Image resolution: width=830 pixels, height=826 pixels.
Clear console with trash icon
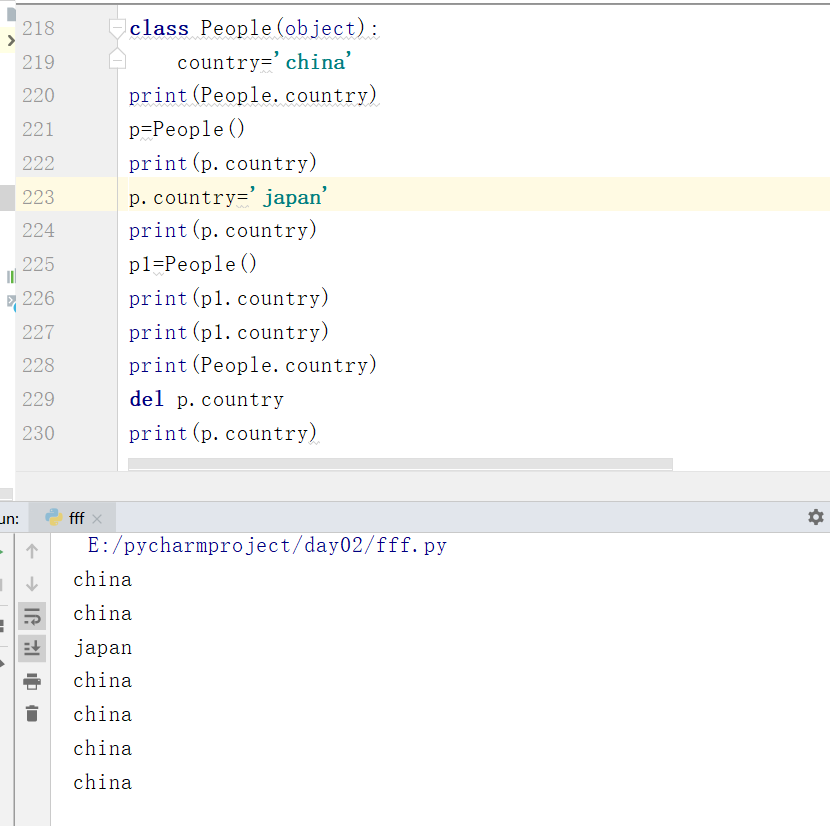[x=32, y=713]
